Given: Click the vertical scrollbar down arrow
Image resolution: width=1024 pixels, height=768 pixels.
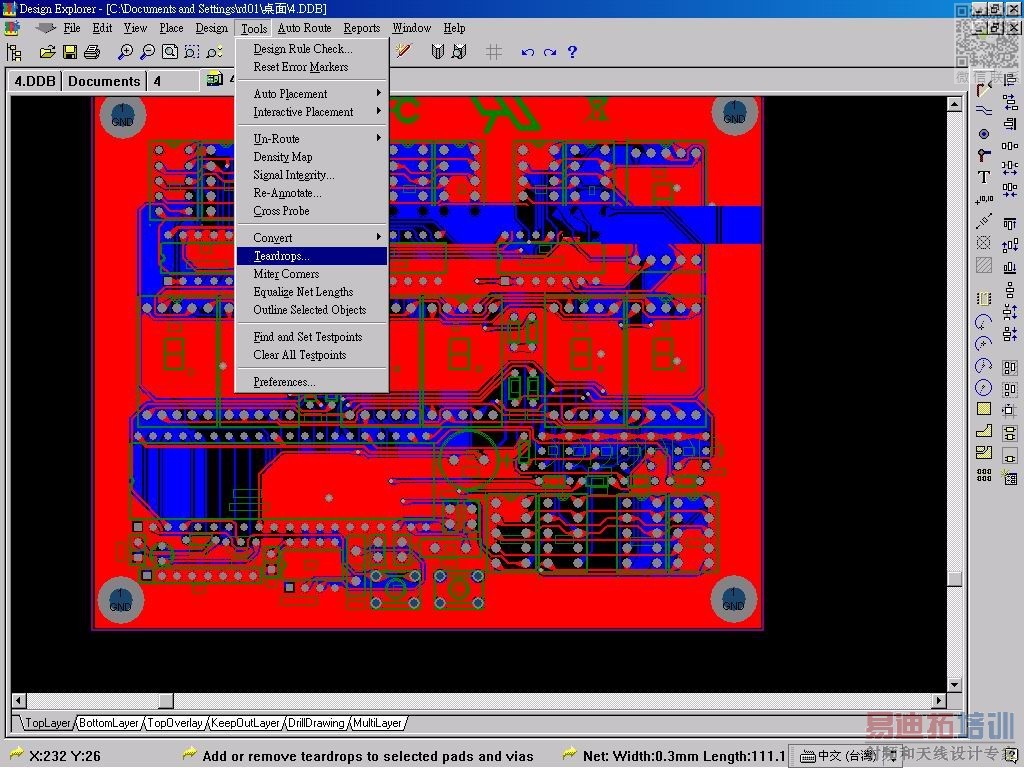Looking at the screenshot, I should click(x=954, y=685).
